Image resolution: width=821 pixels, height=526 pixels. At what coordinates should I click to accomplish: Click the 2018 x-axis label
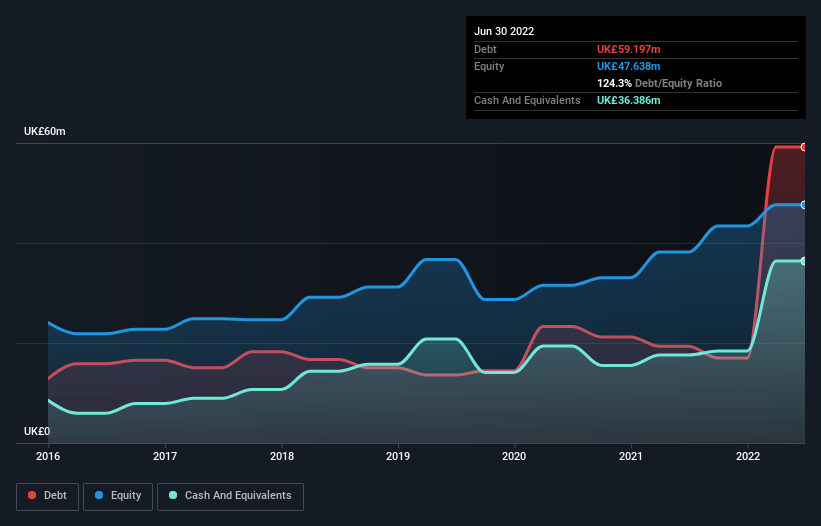click(x=282, y=456)
